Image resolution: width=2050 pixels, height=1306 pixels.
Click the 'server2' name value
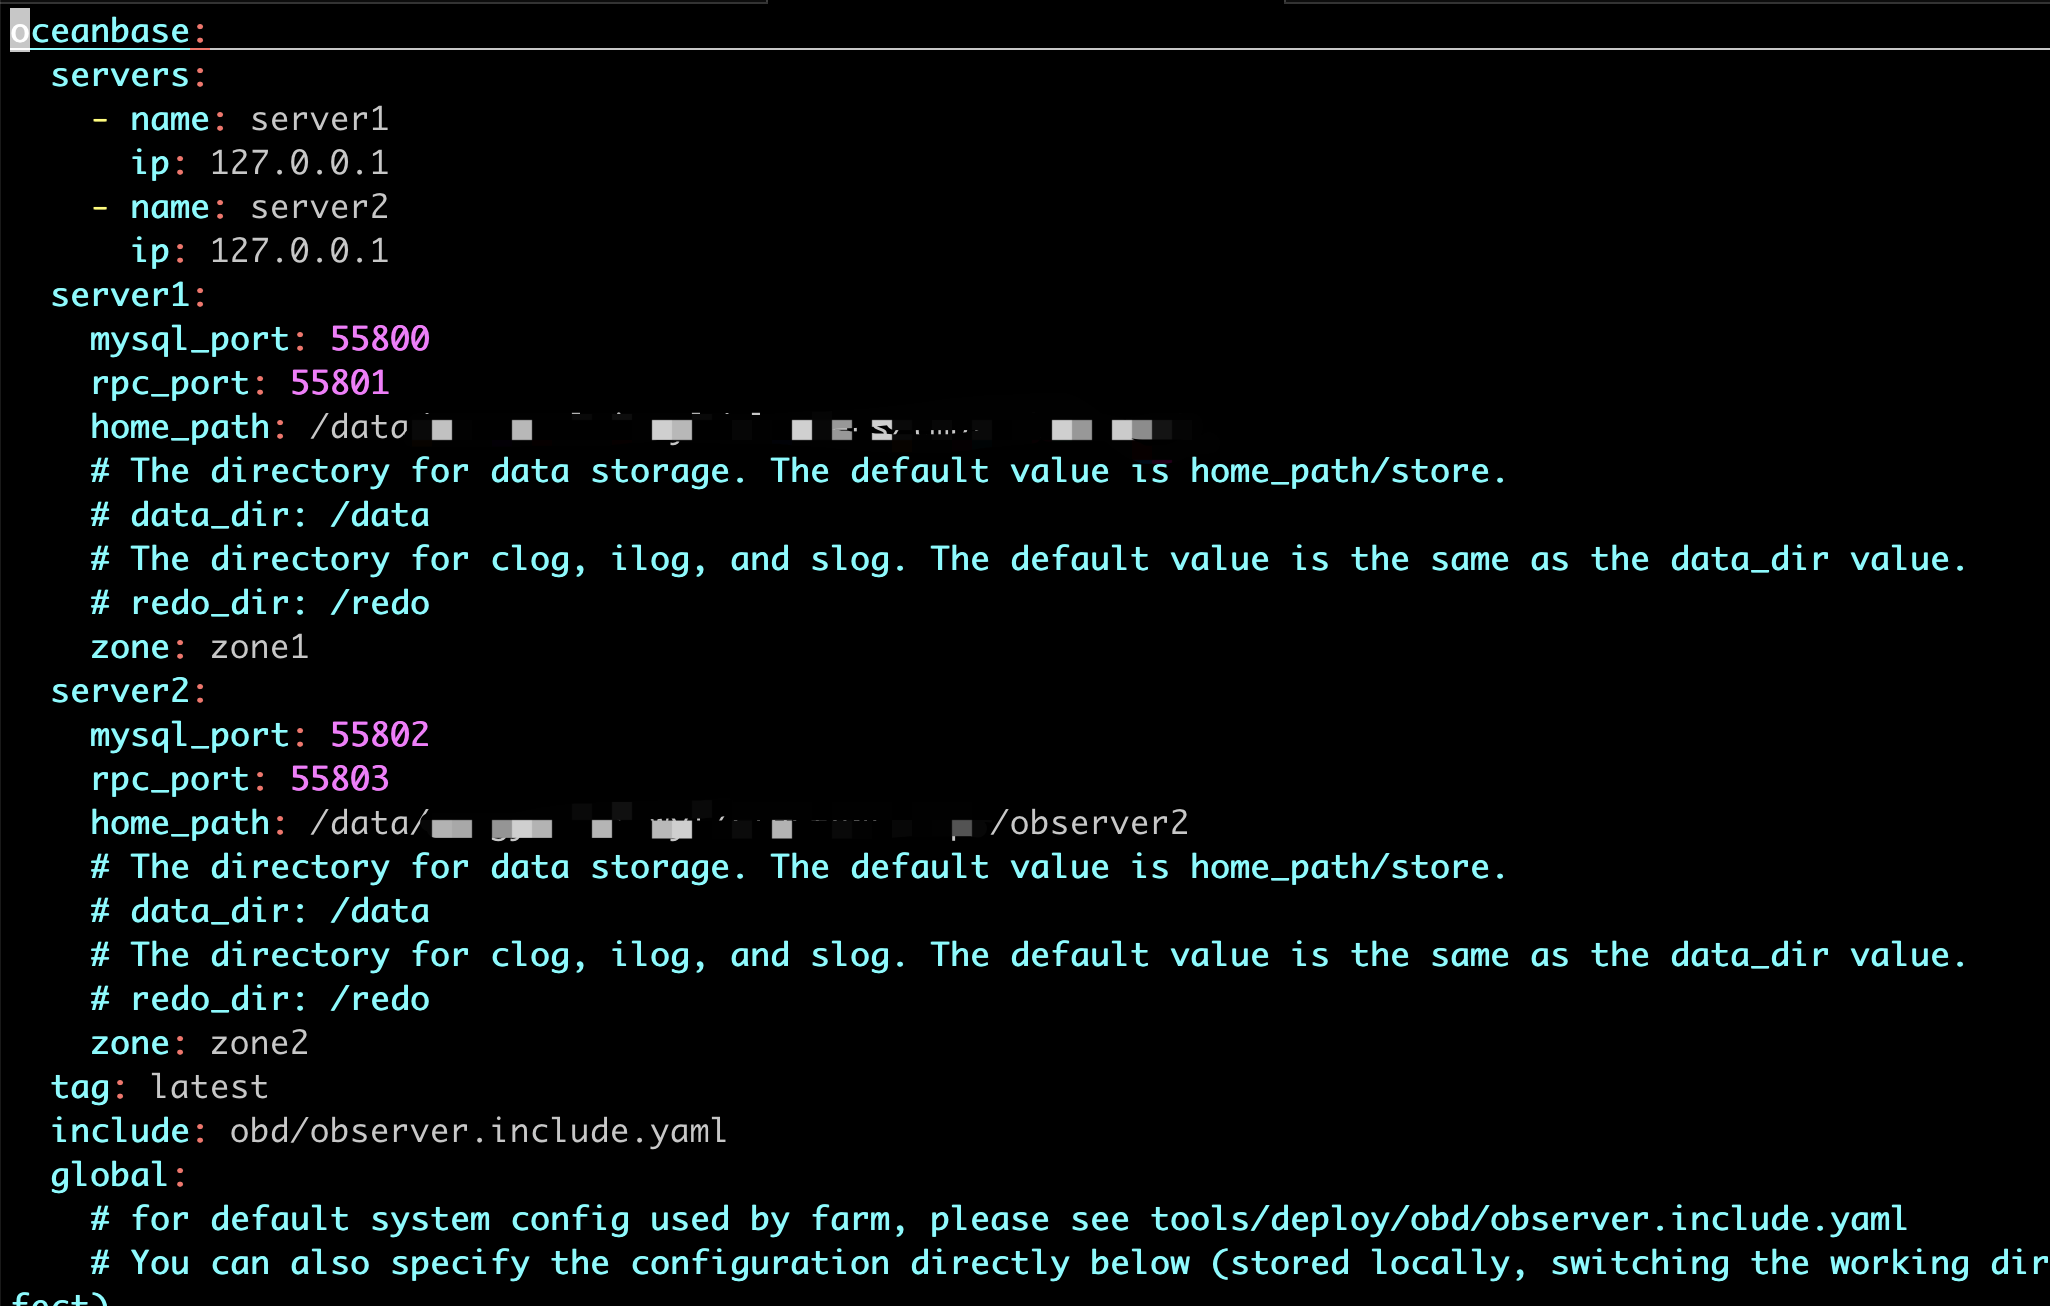point(319,207)
